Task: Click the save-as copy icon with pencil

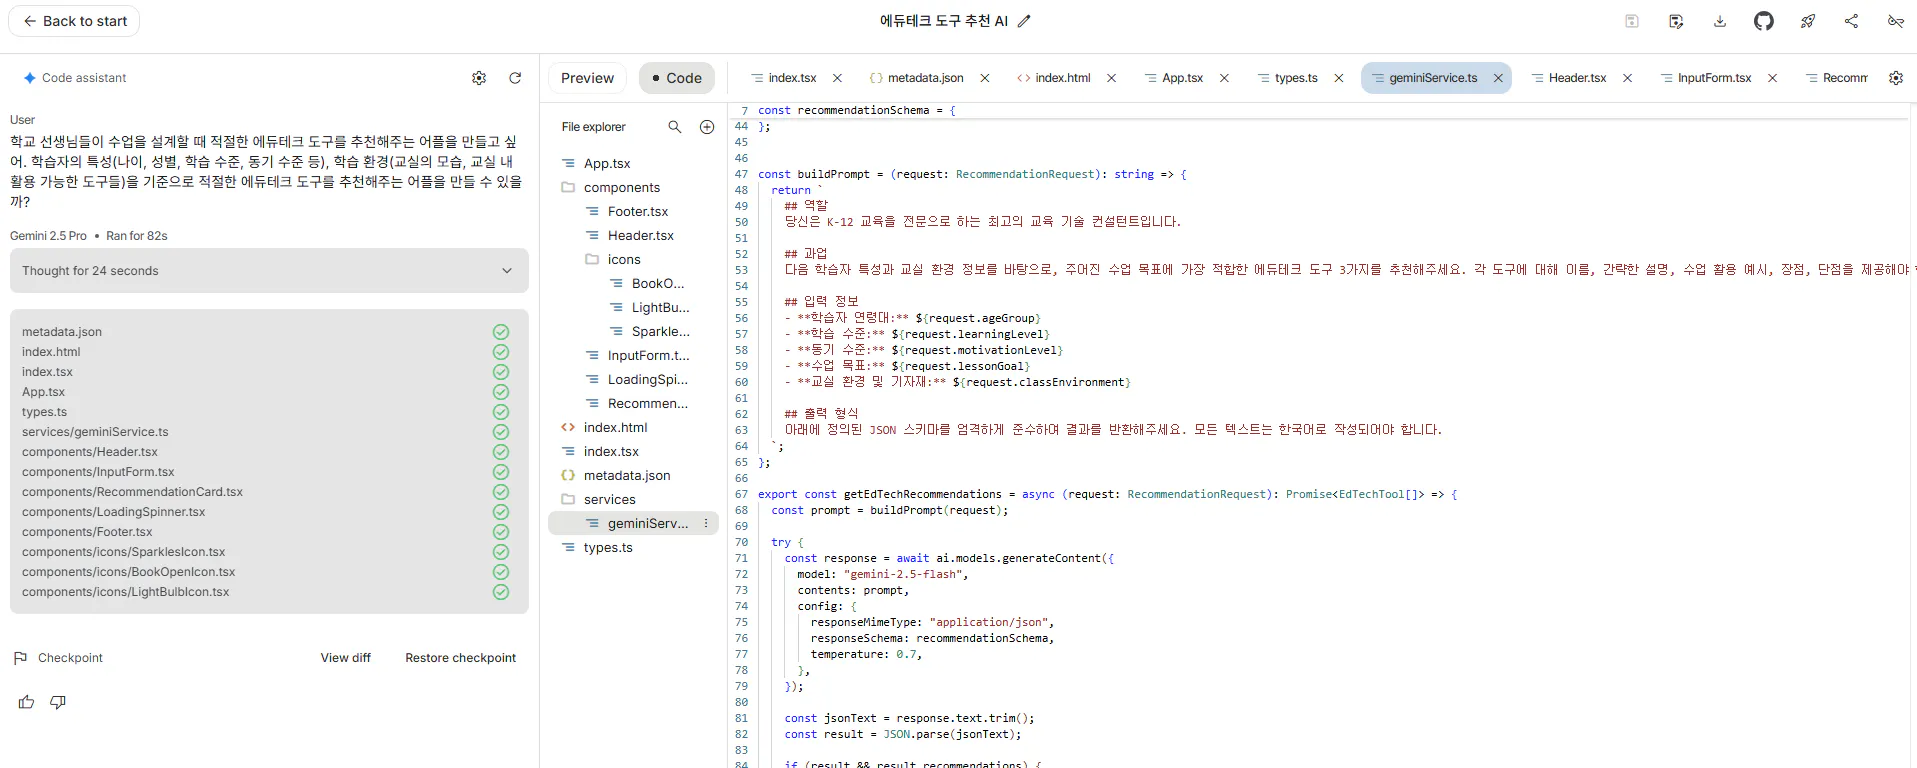Action: coord(1676,21)
